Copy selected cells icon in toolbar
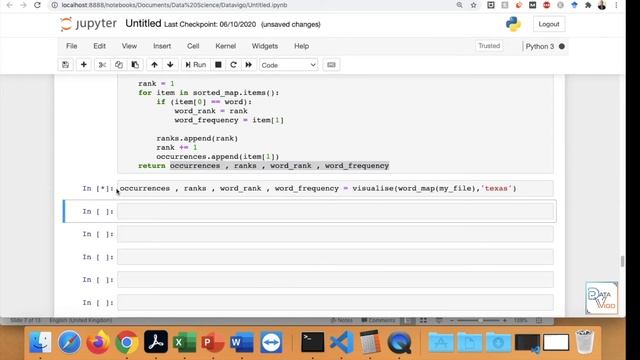The height and width of the screenshot is (360, 640). 119,65
